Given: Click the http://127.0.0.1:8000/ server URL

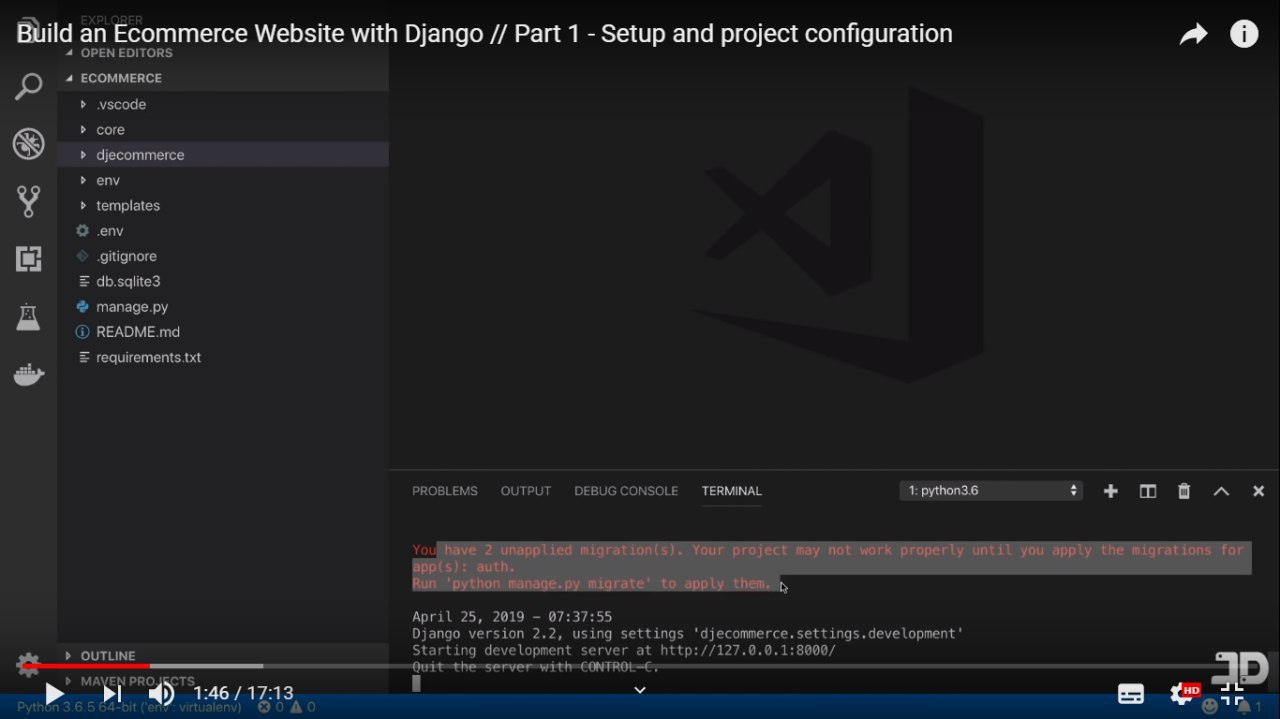Looking at the screenshot, I should (748, 650).
